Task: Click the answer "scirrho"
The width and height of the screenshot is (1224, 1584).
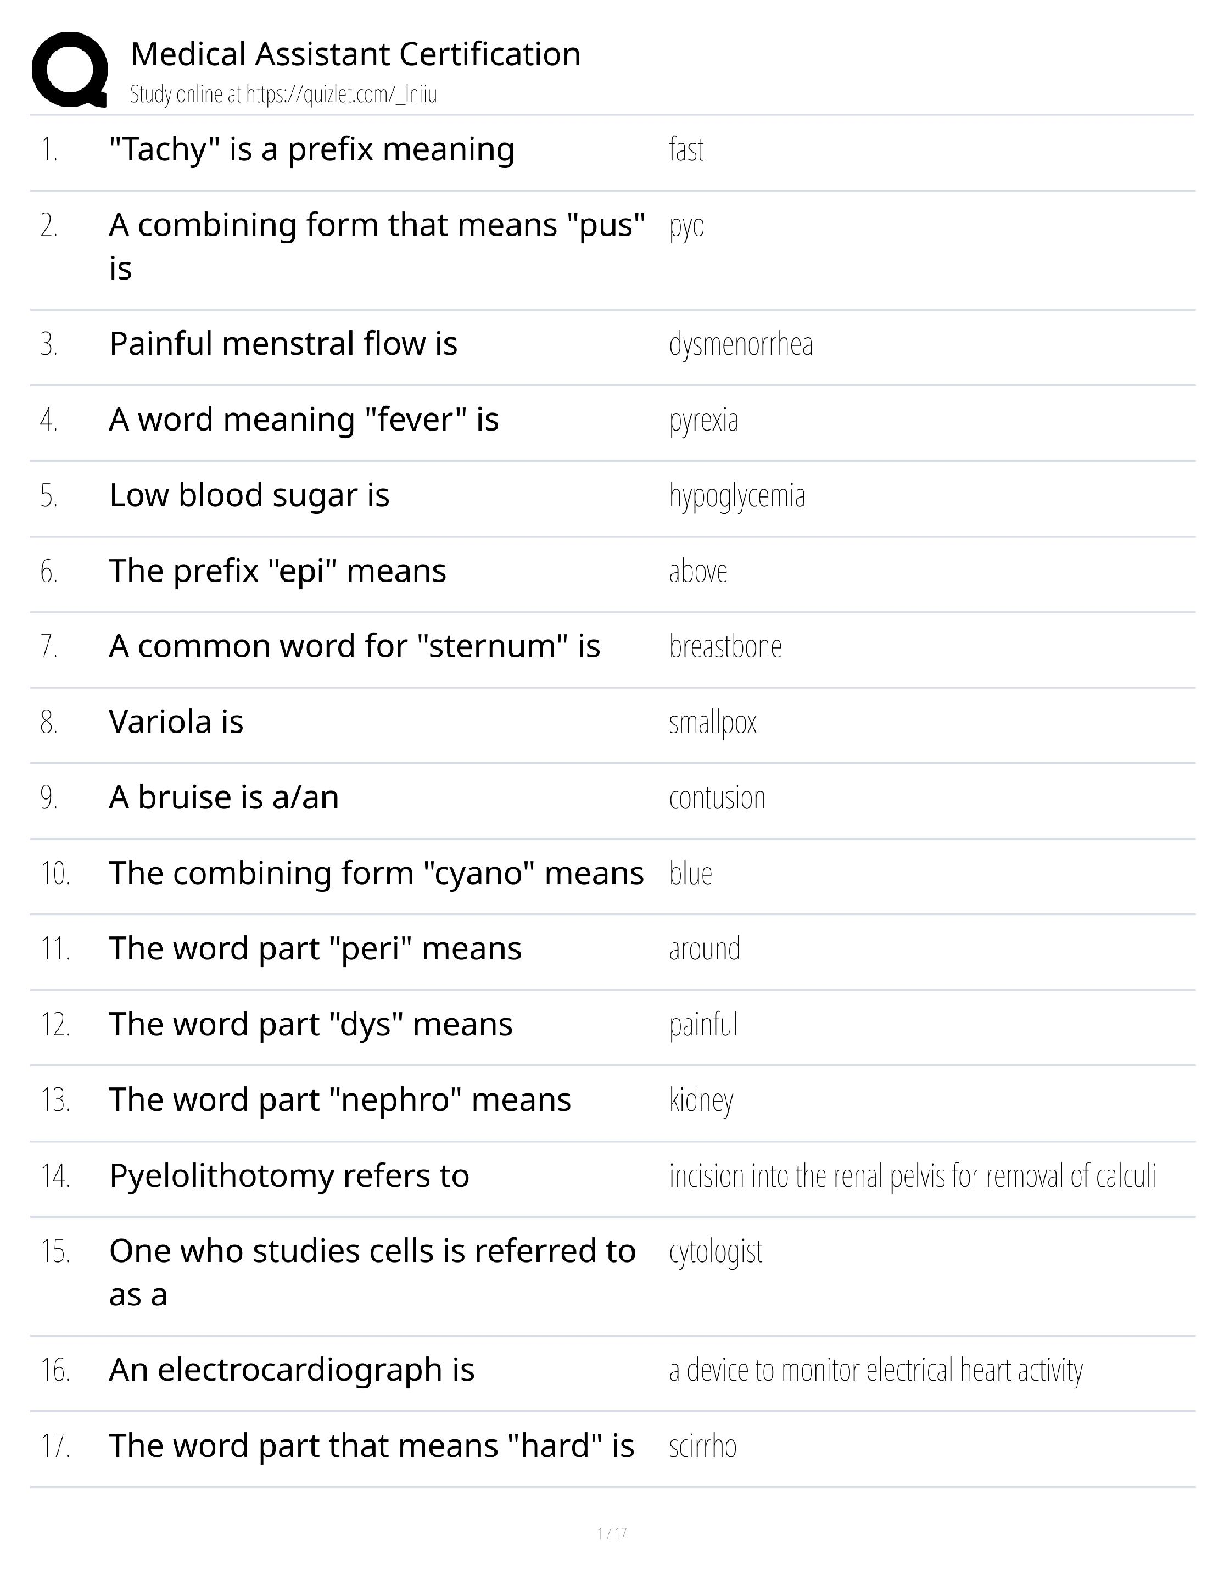Action: (702, 1446)
